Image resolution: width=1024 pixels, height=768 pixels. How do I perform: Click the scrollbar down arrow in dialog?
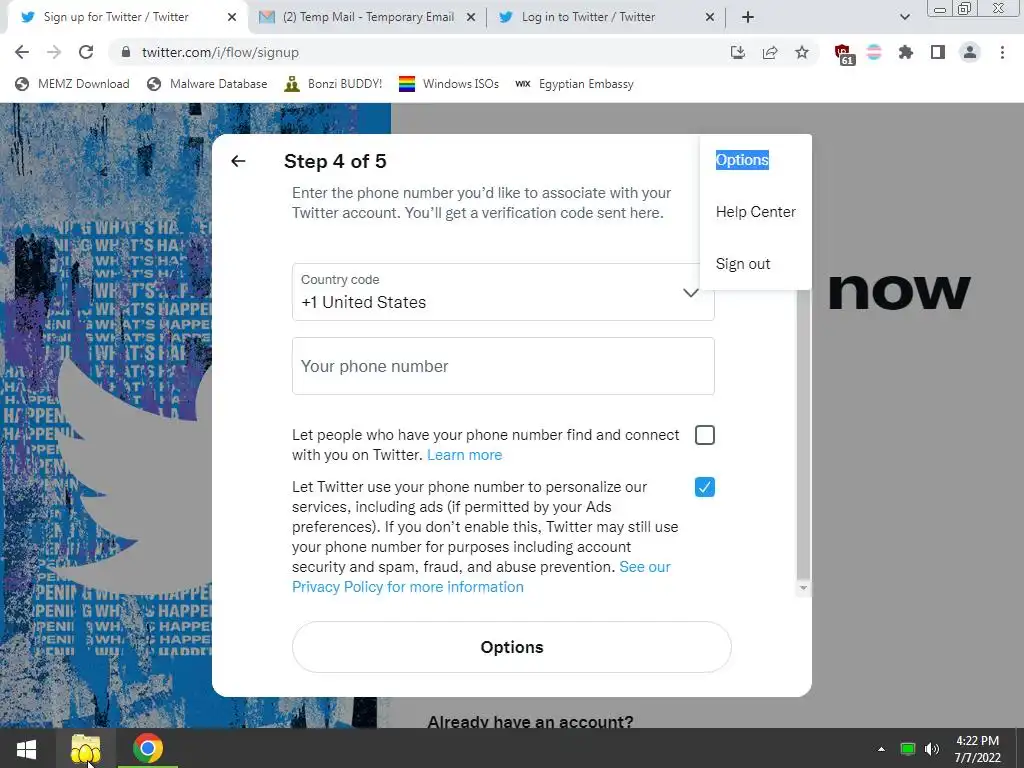click(803, 588)
